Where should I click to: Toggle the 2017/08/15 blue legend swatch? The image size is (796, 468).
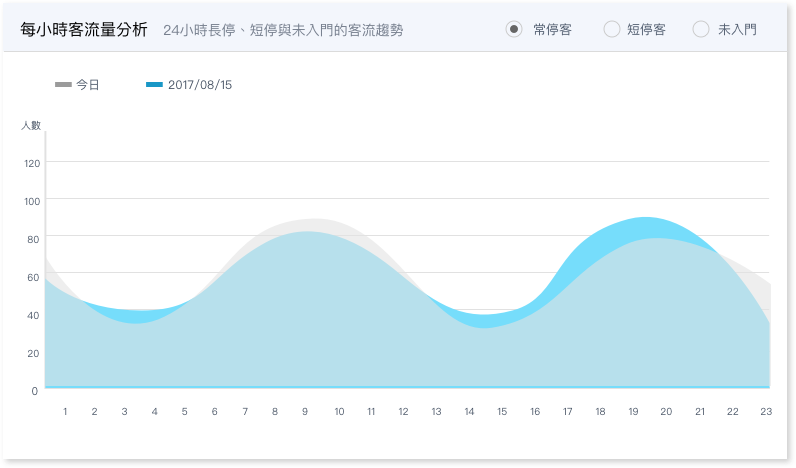point(154,85)
